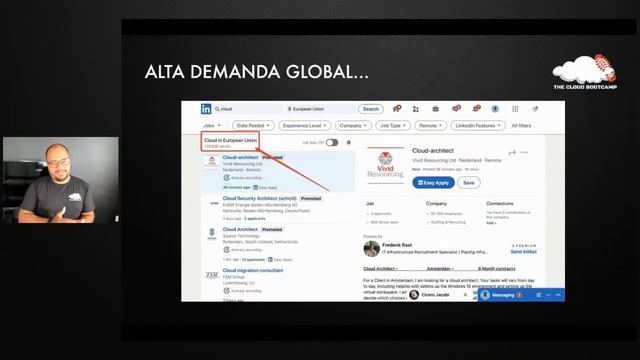Open the Frederik Rast name link
The width and height of the screenshot is (640, 360).
tap(397, 245)
